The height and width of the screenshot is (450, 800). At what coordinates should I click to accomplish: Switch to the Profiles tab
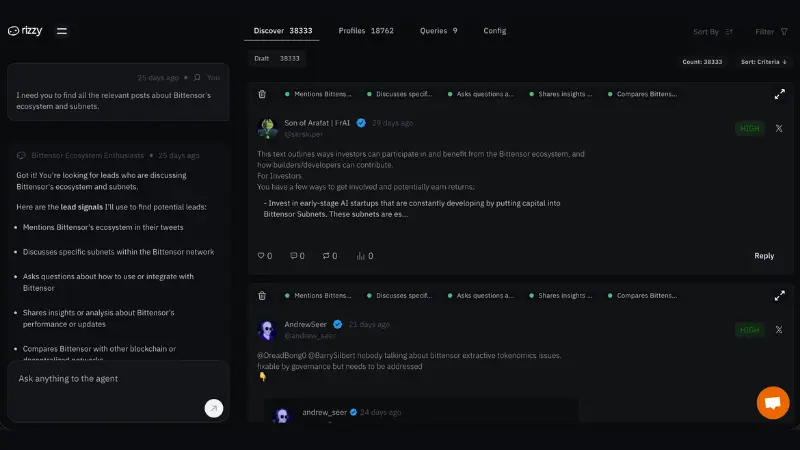click(x=366, y=31)
